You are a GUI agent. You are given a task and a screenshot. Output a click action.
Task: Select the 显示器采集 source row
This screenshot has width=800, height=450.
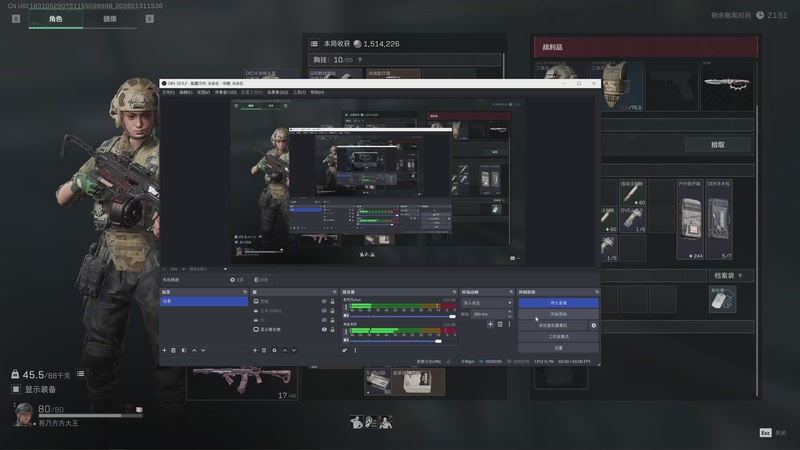pos(294,330)
